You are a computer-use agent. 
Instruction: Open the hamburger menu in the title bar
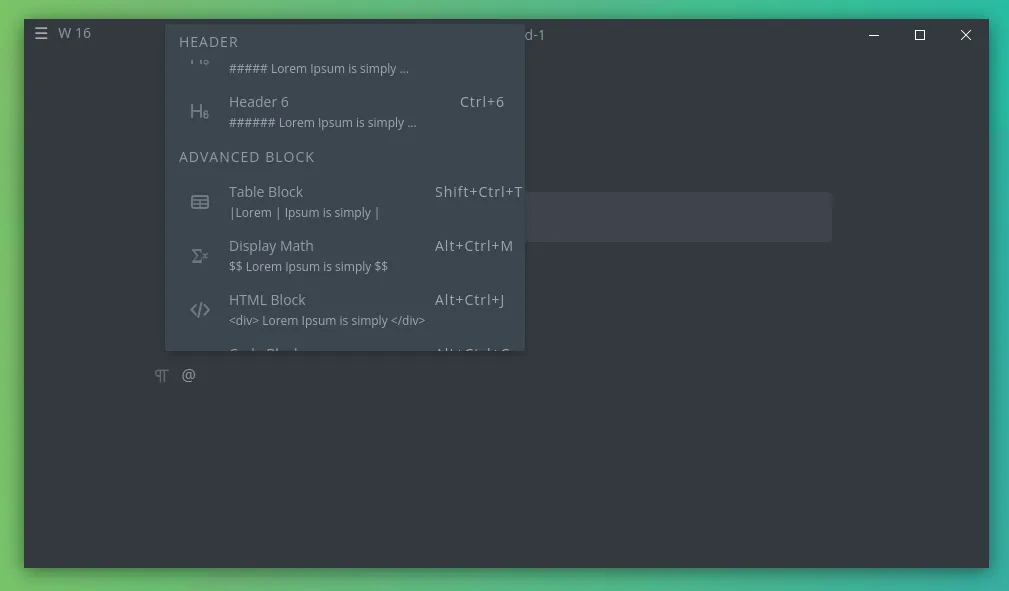click(x=41, y=32)
